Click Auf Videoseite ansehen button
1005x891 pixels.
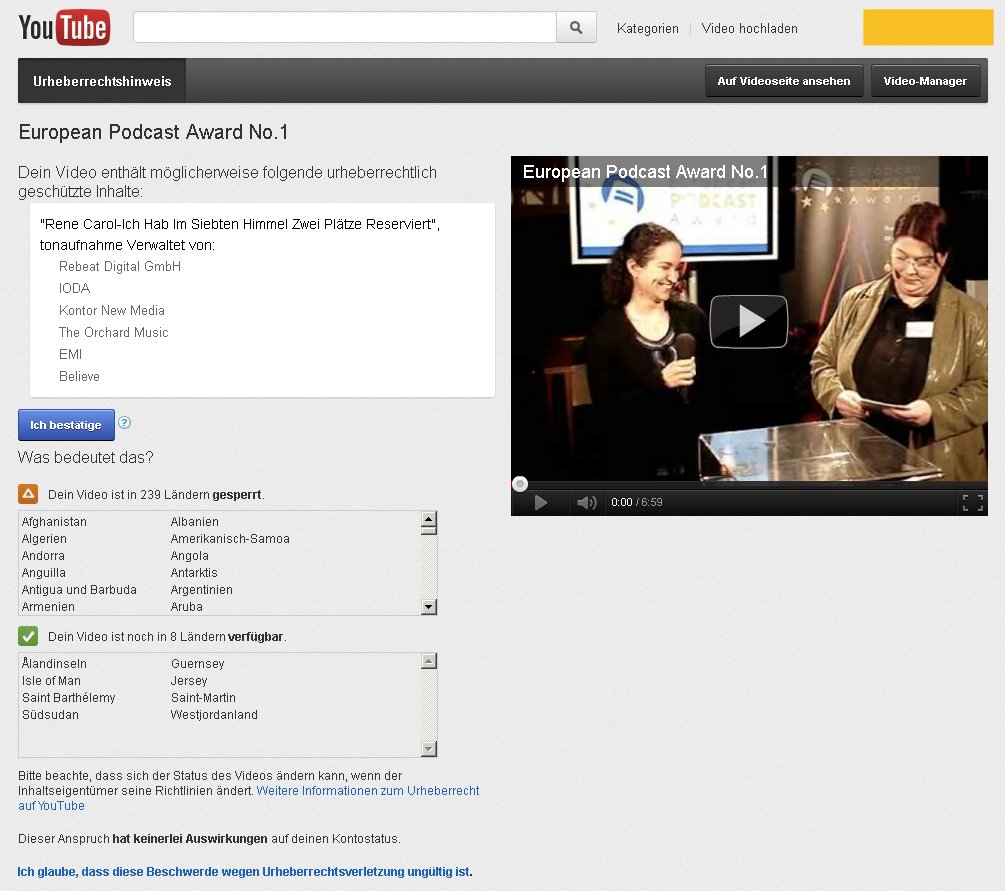click(x=784, y=81)
